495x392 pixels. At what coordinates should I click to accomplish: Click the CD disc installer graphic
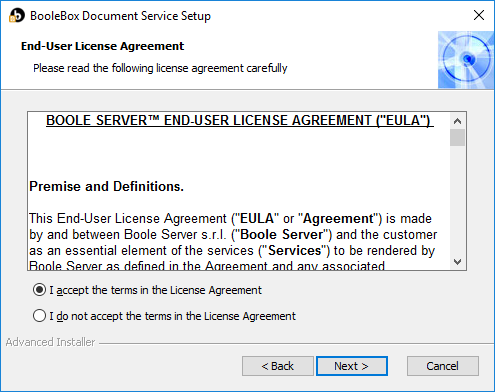click(466, 60)
